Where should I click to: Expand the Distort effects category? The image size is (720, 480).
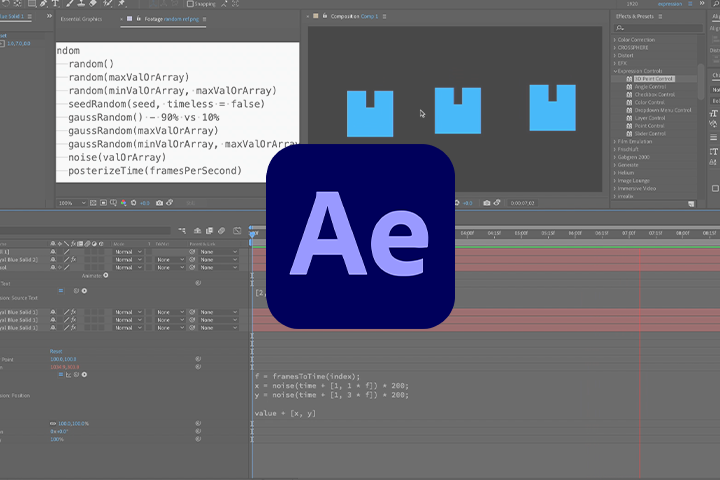[615, 56]
